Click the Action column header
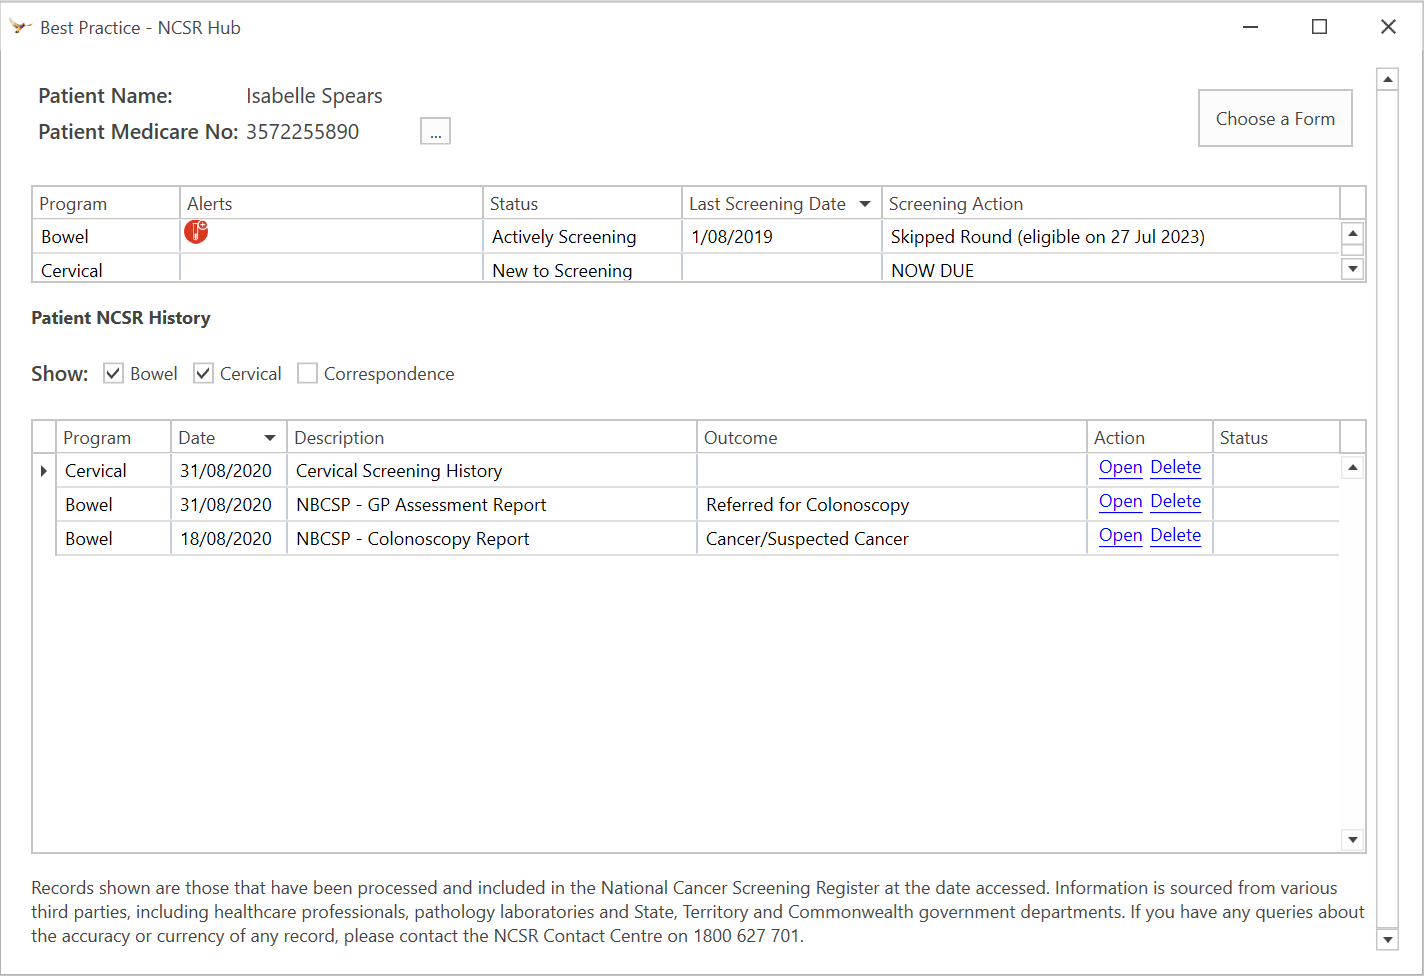 click(1150, 438)
